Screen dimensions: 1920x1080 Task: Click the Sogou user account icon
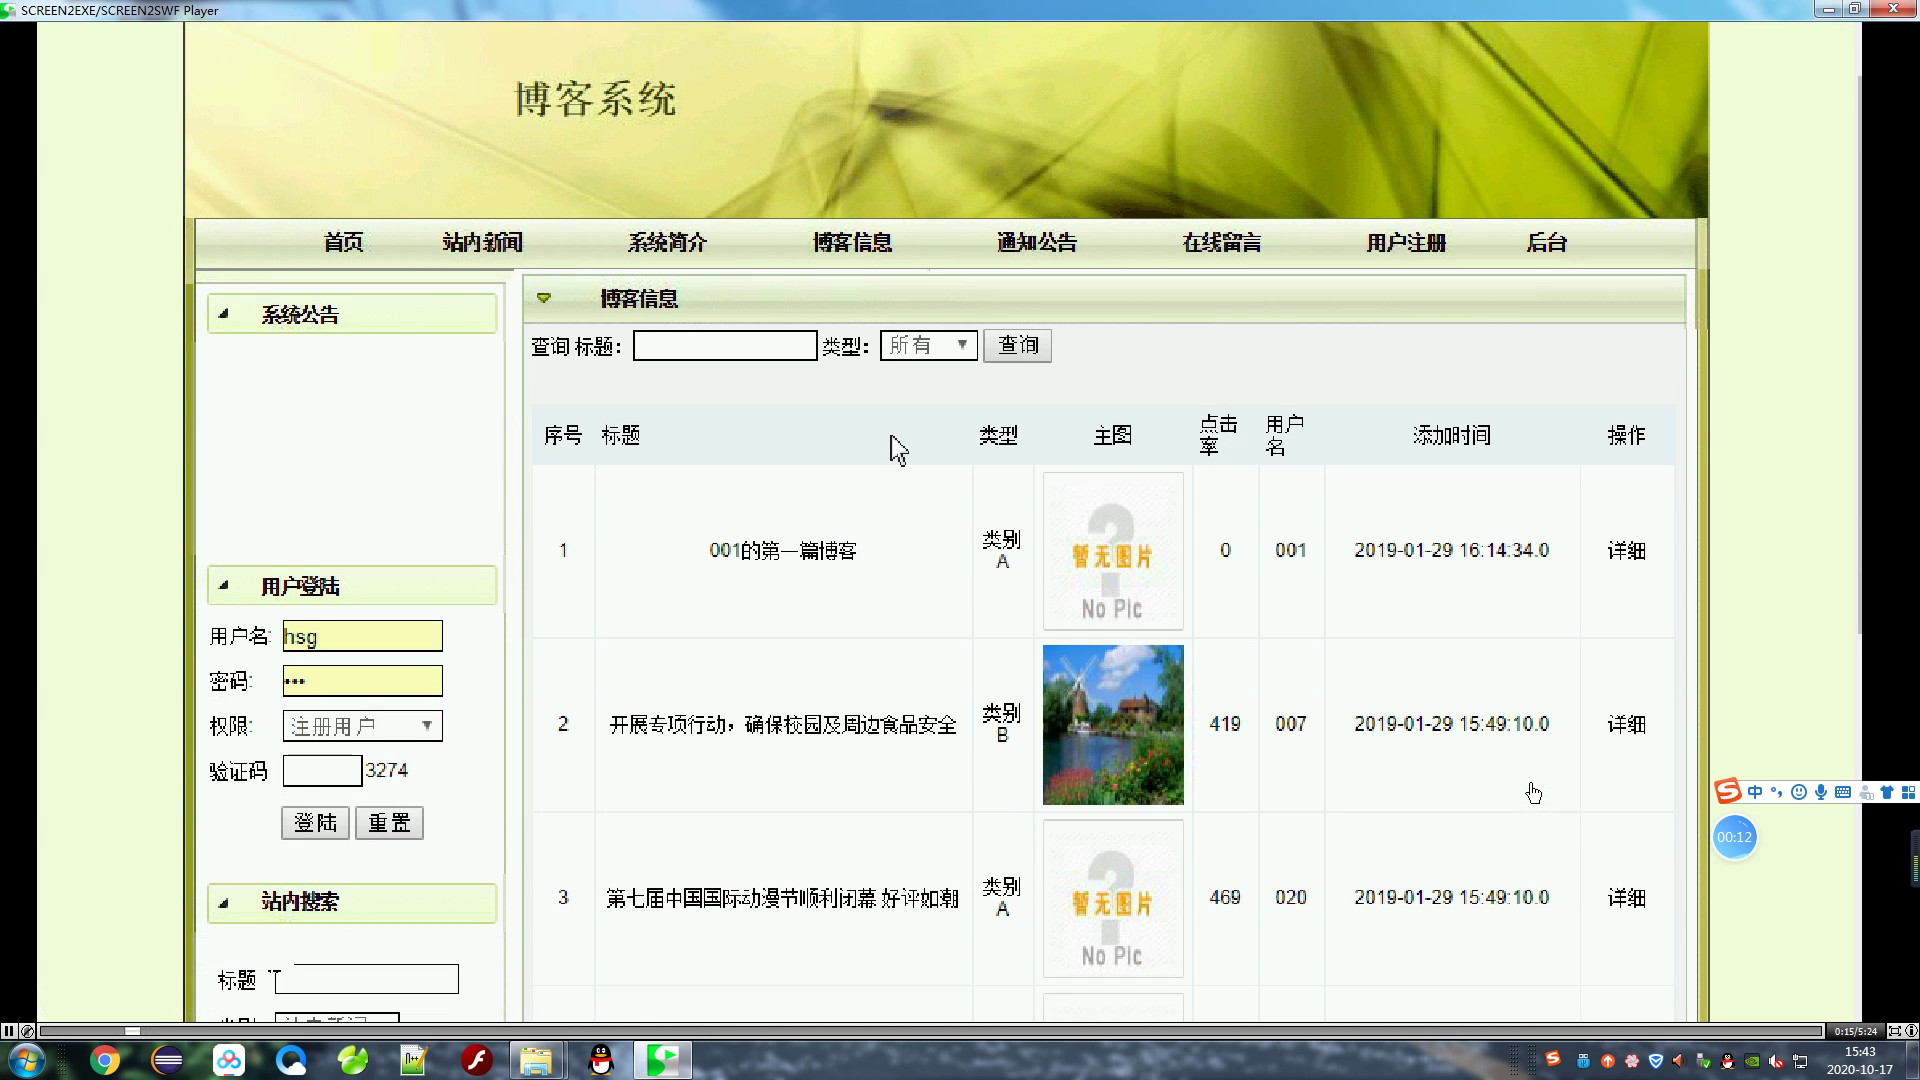pyautogui.click(x=1865, y=792)
